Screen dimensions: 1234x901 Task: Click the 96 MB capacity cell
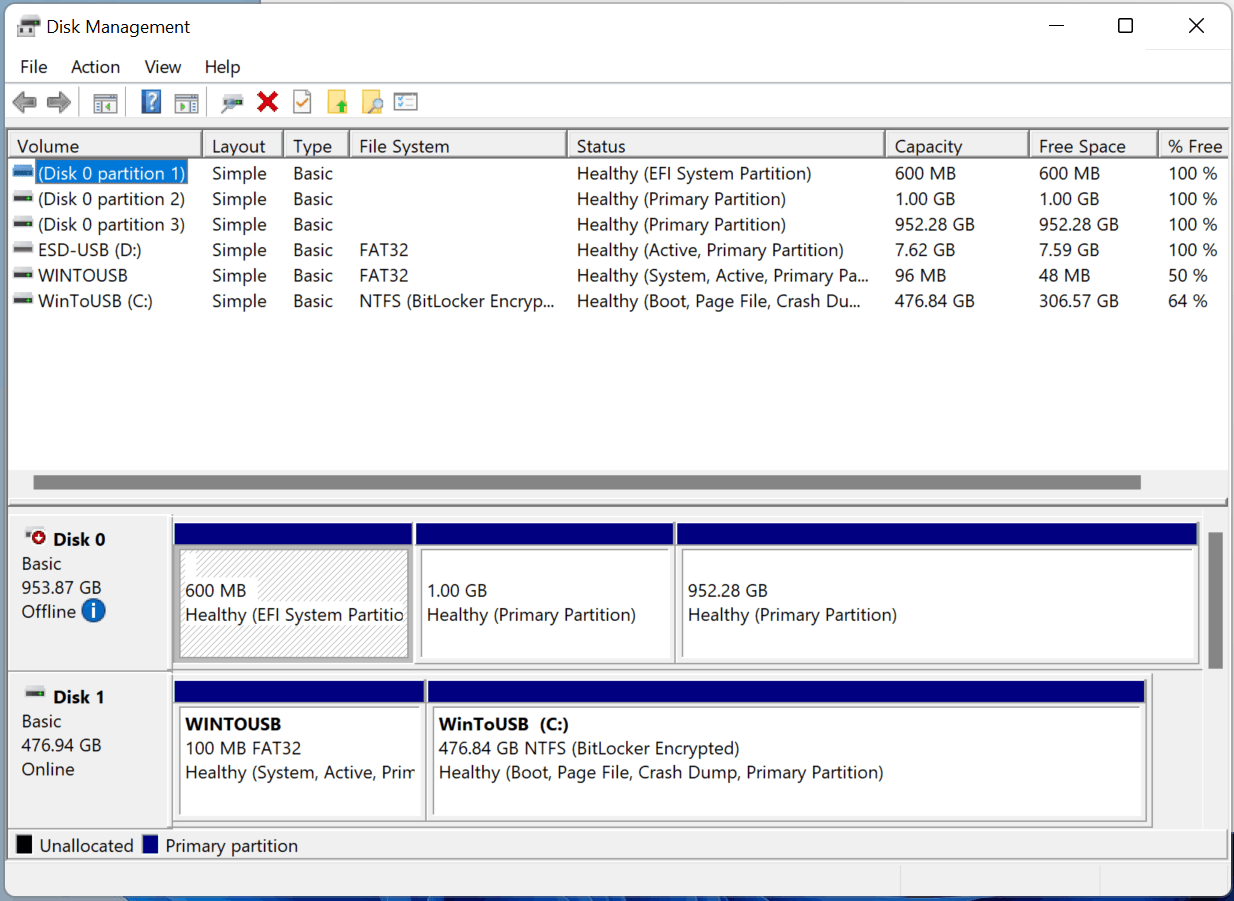click(x=922, y=275)
